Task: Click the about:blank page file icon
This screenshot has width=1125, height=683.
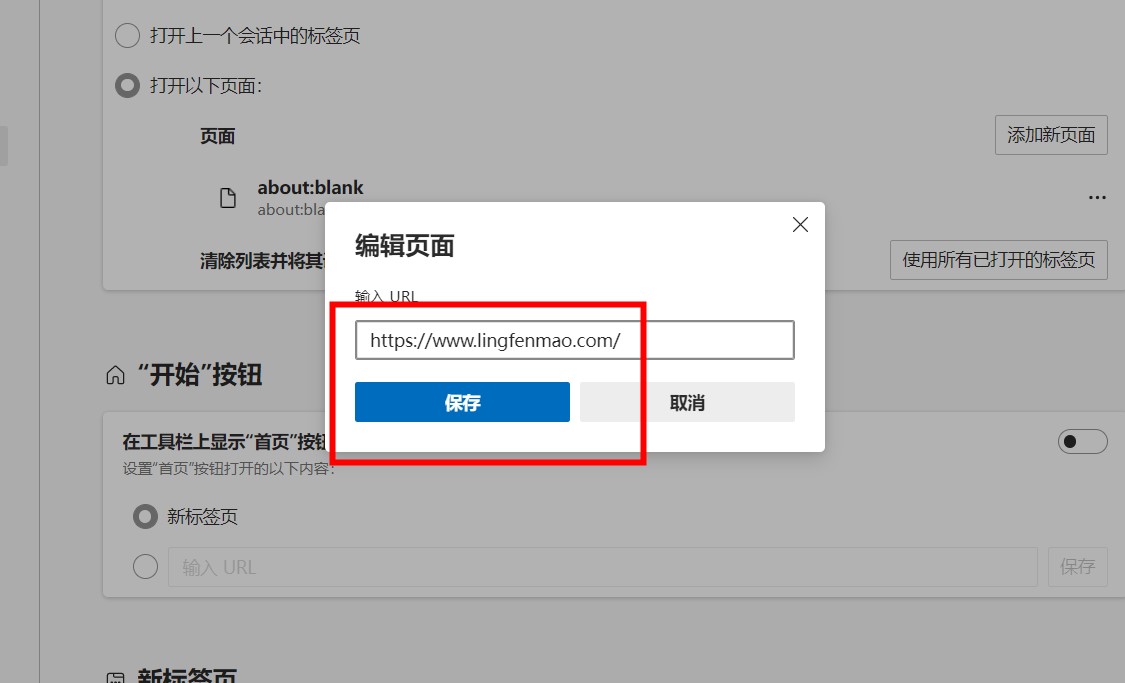Action: 227,197
